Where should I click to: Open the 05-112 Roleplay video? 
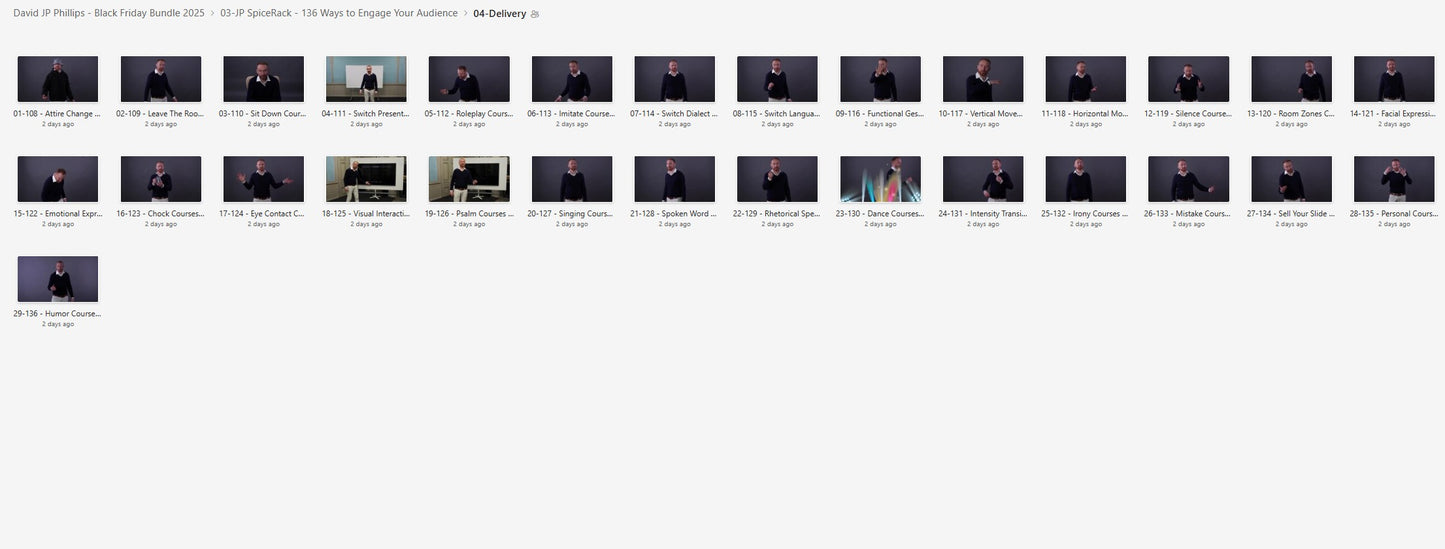point(469,79)
